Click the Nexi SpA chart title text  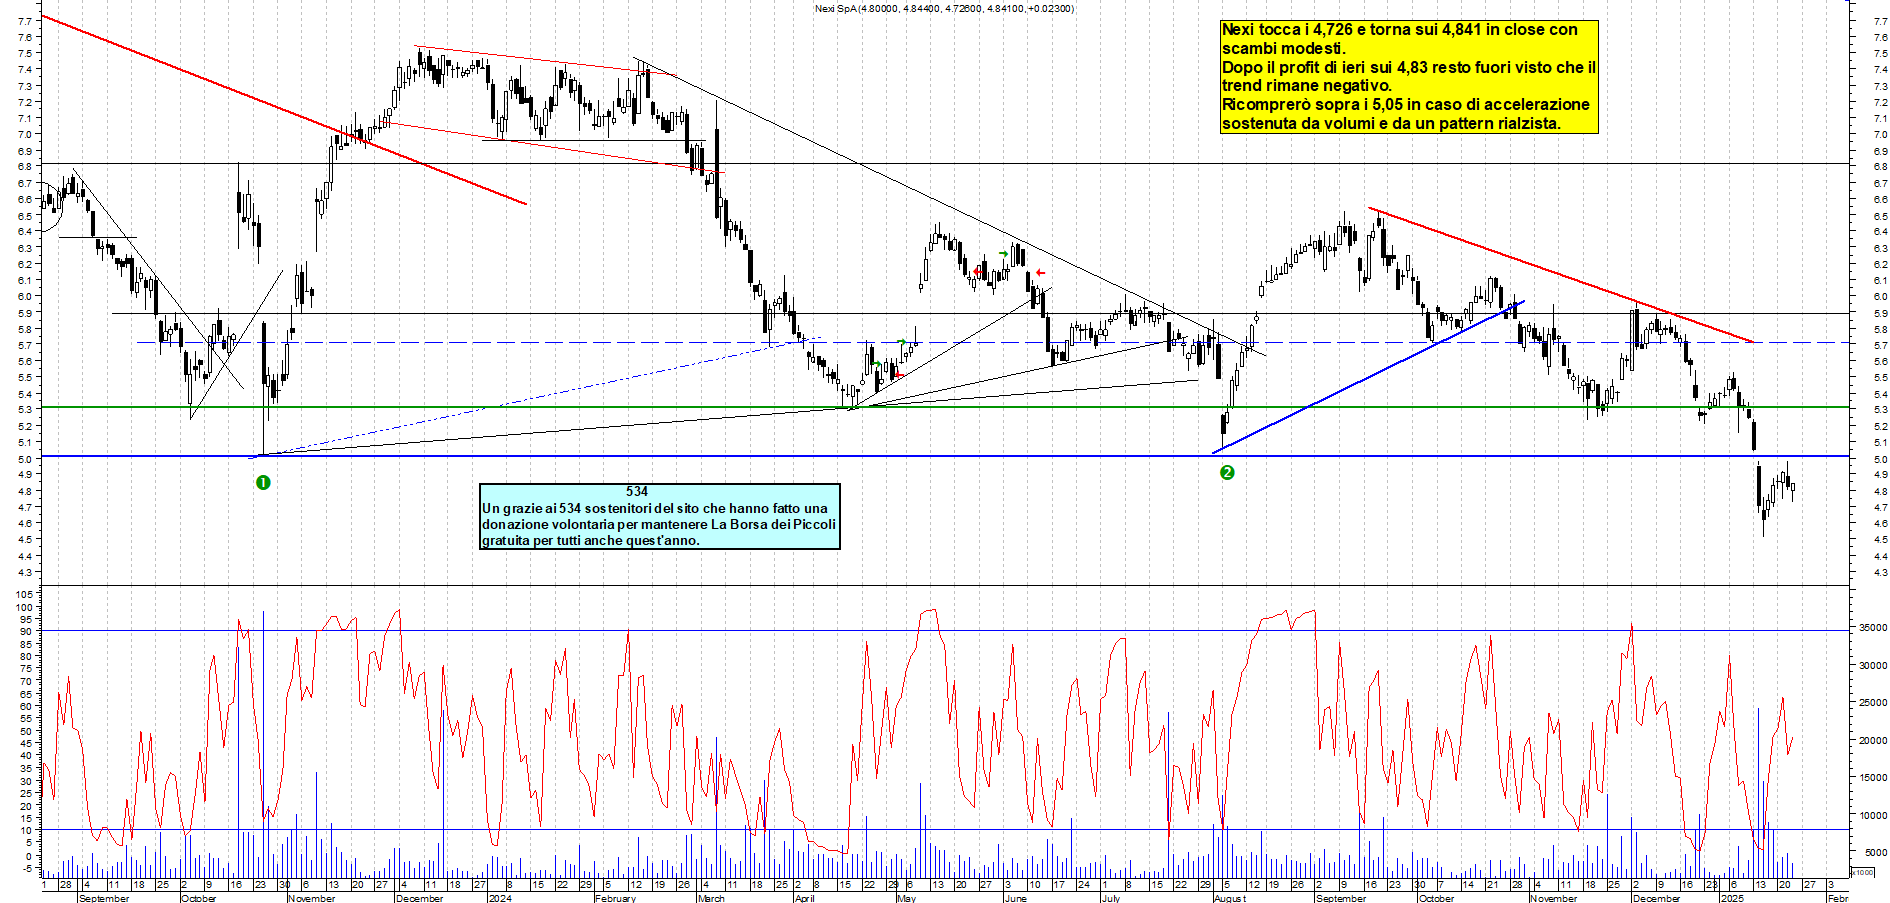coord(944,8)
